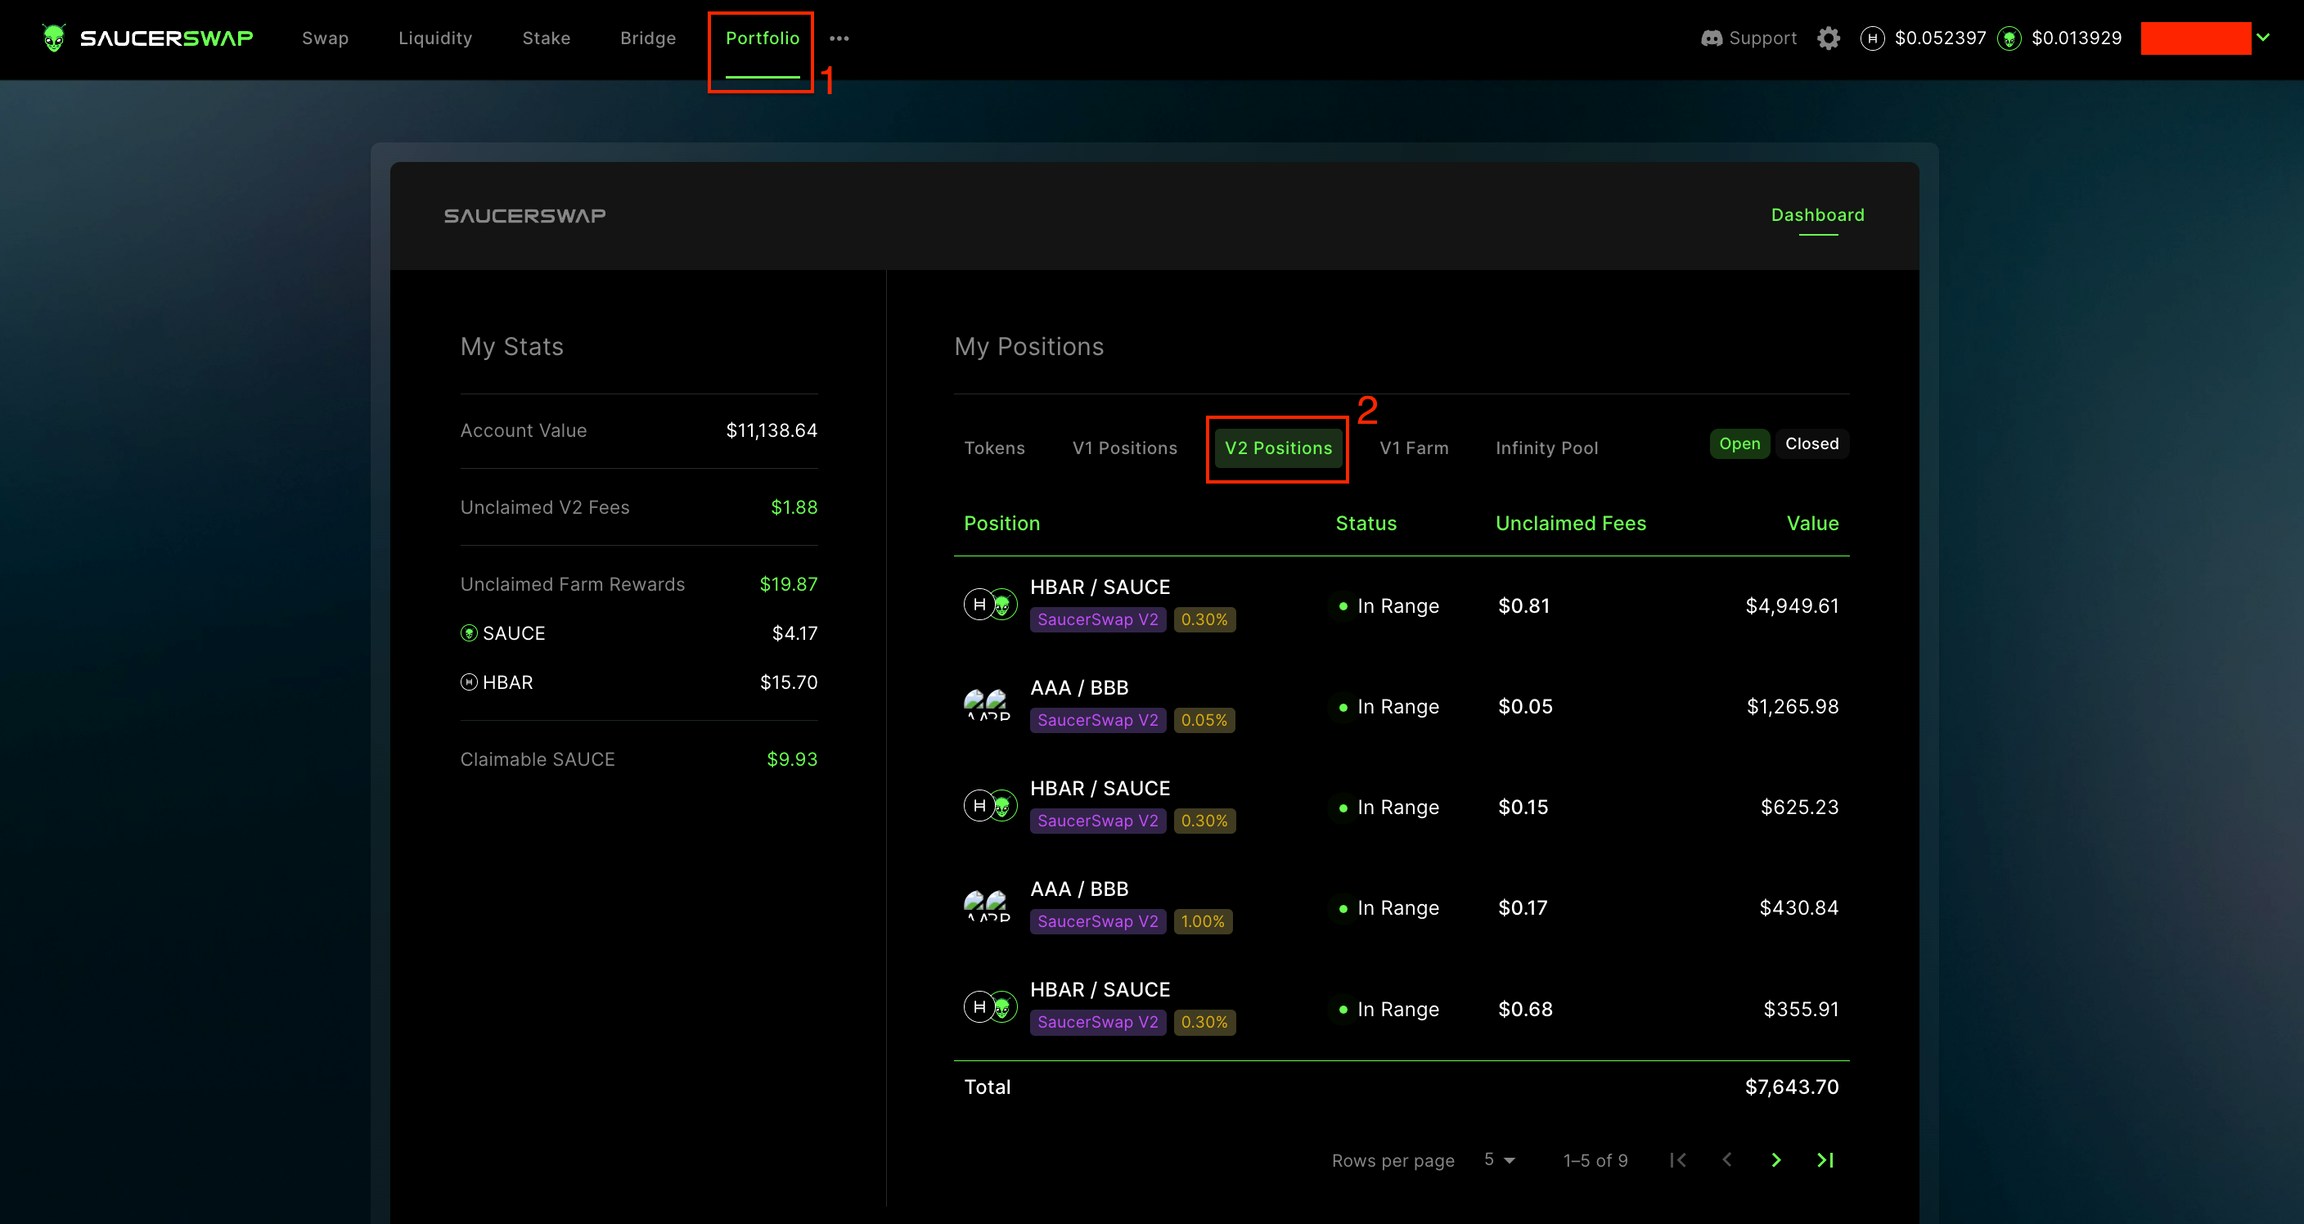
Task: Click first HBAR/SAUCE pair token icon
Action: tap(990, 604)
